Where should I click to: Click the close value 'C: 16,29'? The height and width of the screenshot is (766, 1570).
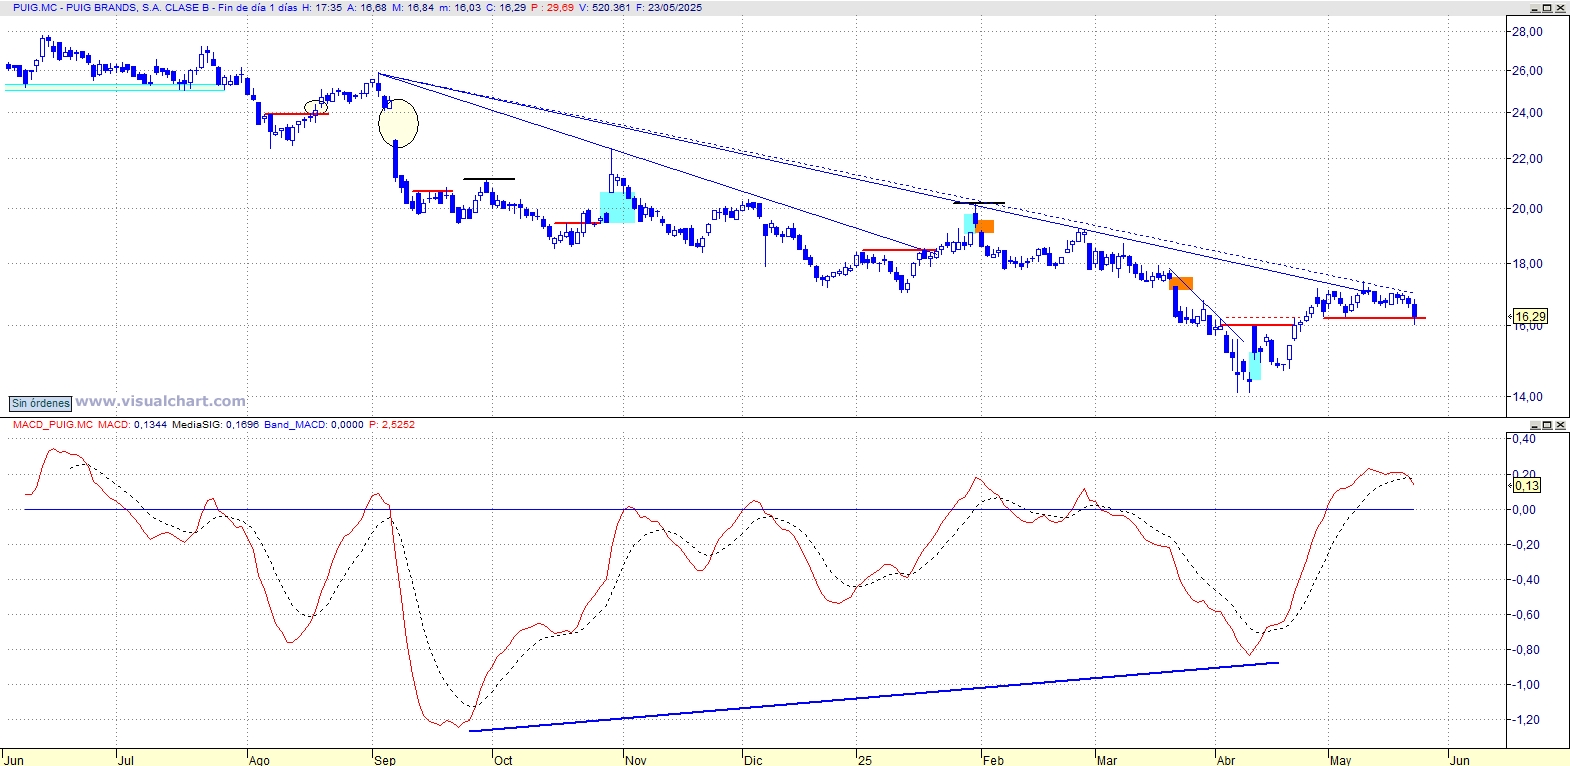click(506, 7)
